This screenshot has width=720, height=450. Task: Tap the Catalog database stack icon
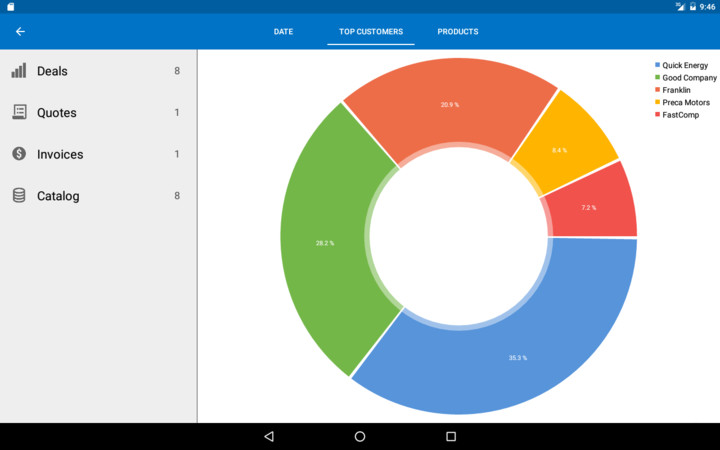[x=19, y=196]
